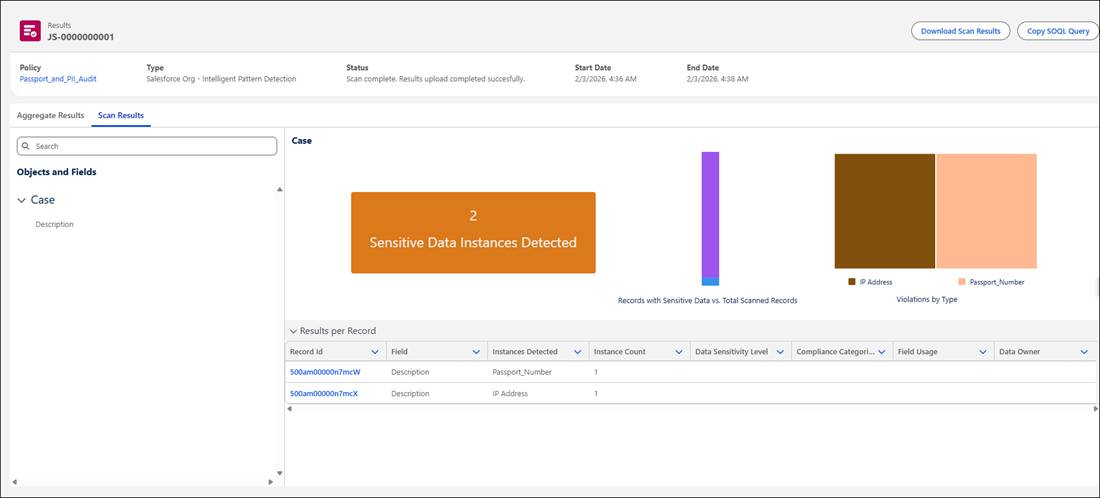The image size is (1100, 498).
Task: Select the Description field under Case
Action: coord(55,224)
